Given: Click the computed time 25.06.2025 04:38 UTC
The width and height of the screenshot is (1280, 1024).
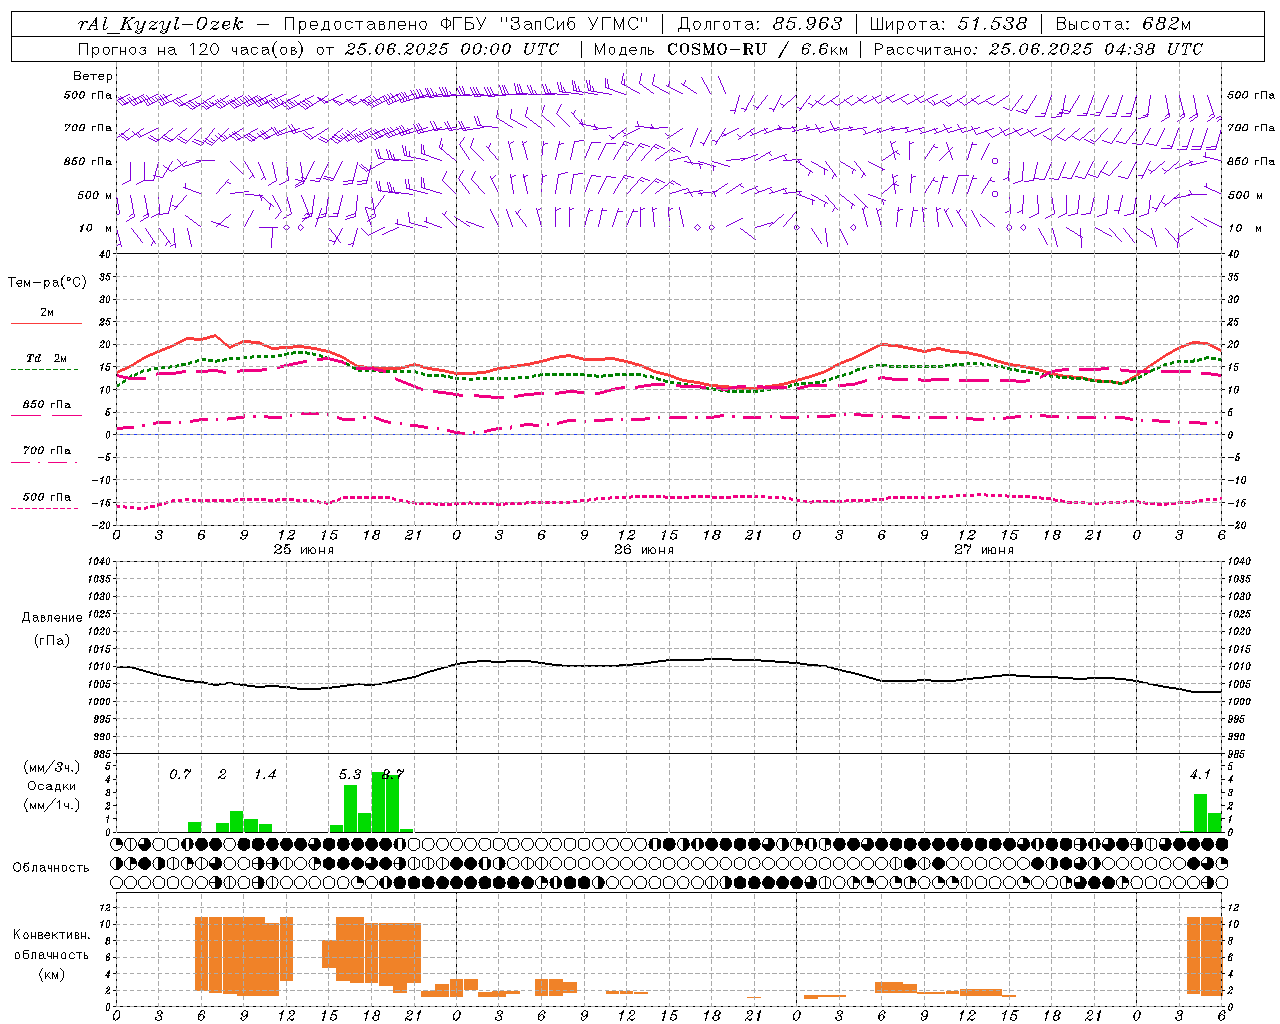Looking at the screenshot, I should pyautogui.click(x=1095, y=49).
